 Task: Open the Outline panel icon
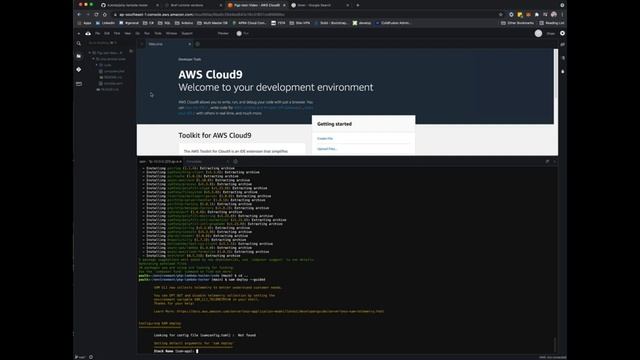(x=563, y=58)
